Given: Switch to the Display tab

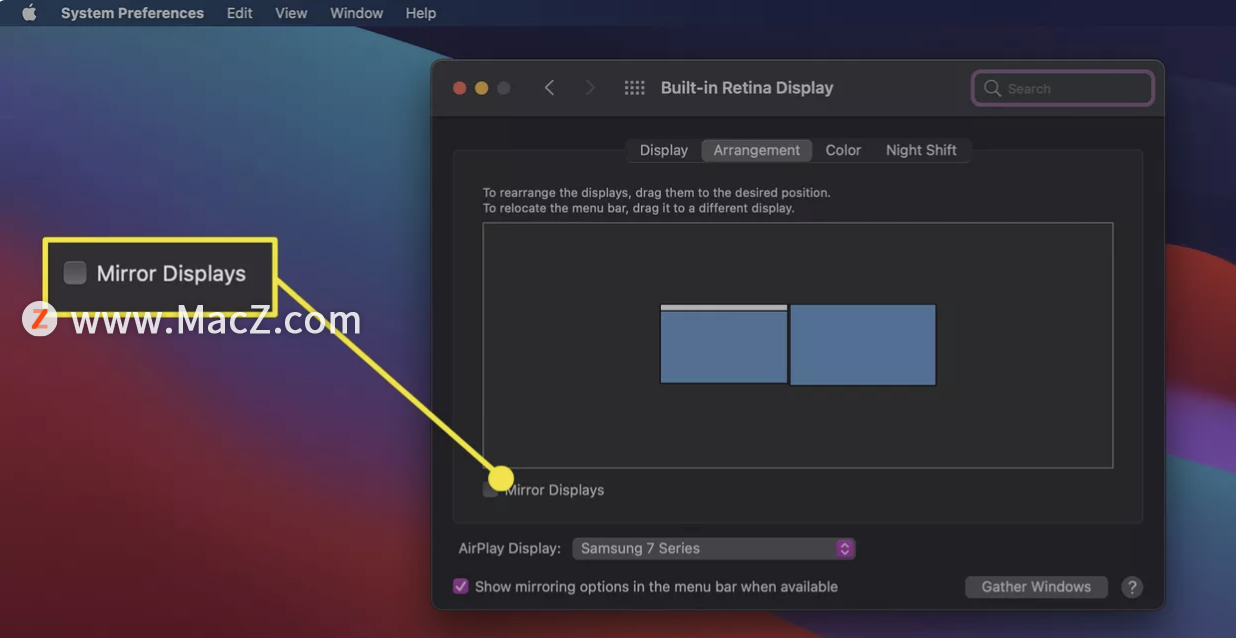Looking at the screenshot, I should click(x=664, y=150).
